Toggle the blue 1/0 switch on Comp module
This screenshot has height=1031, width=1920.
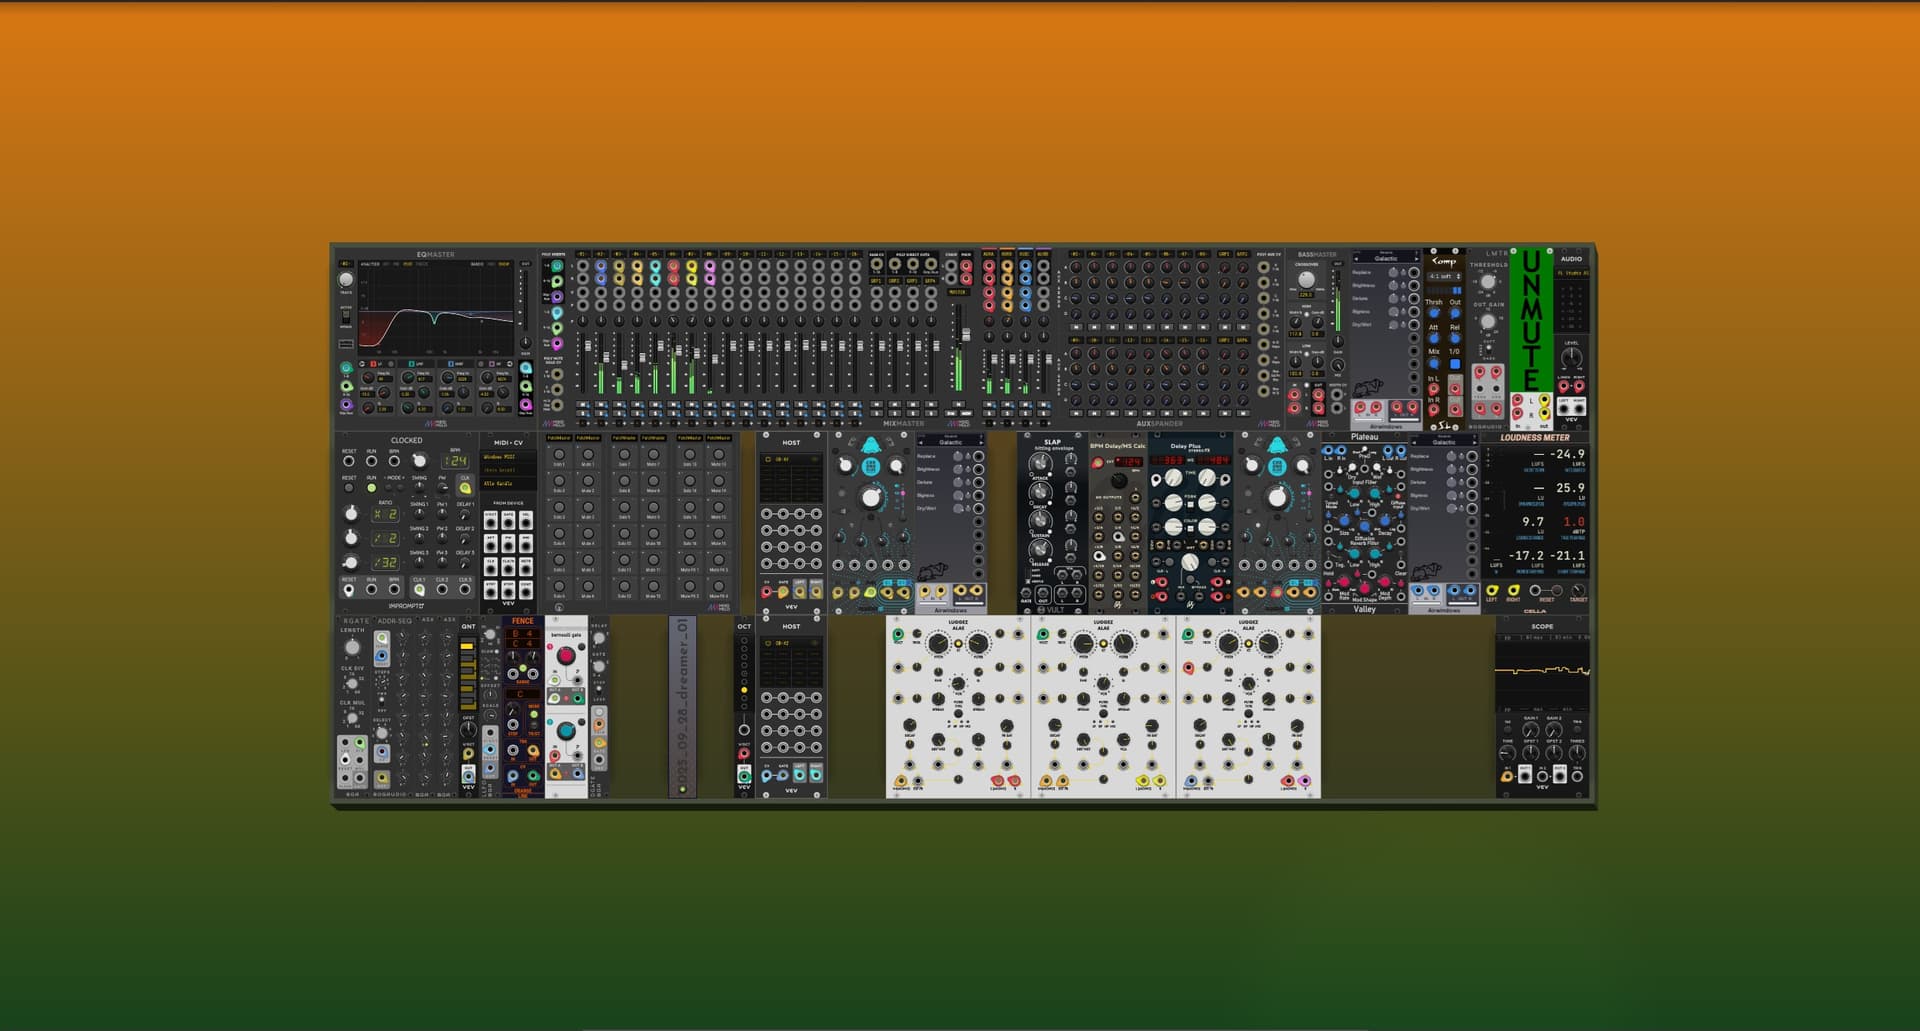(1455, 365)
